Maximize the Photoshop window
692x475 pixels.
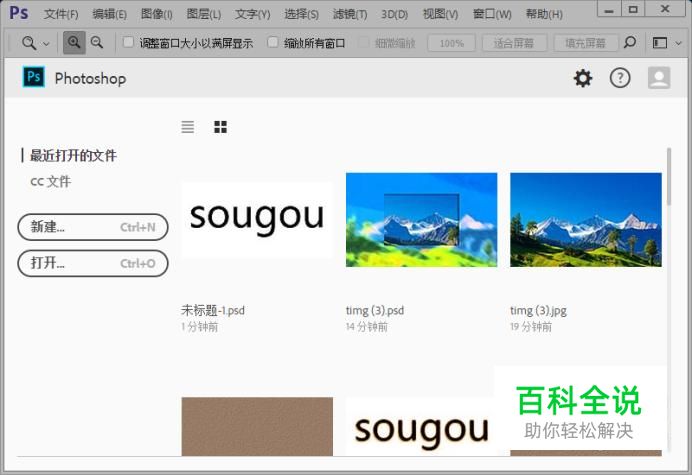(633, 9)
